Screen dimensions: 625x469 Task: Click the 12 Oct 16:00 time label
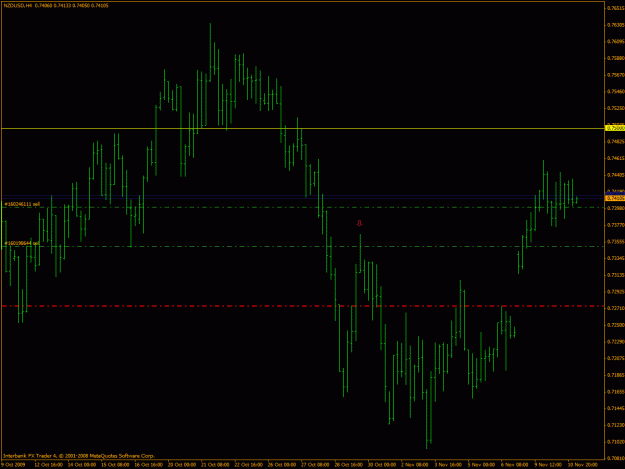click(x=49, y=465)
